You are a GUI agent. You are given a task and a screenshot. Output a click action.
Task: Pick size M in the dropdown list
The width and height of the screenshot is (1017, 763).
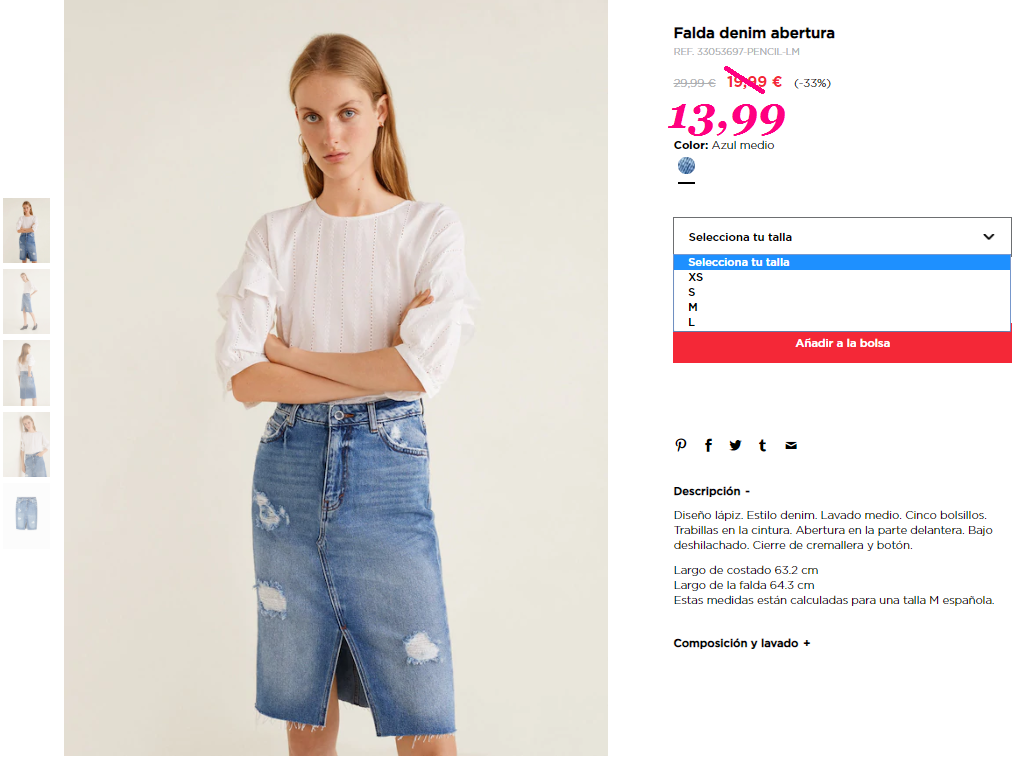pos(842,307)
